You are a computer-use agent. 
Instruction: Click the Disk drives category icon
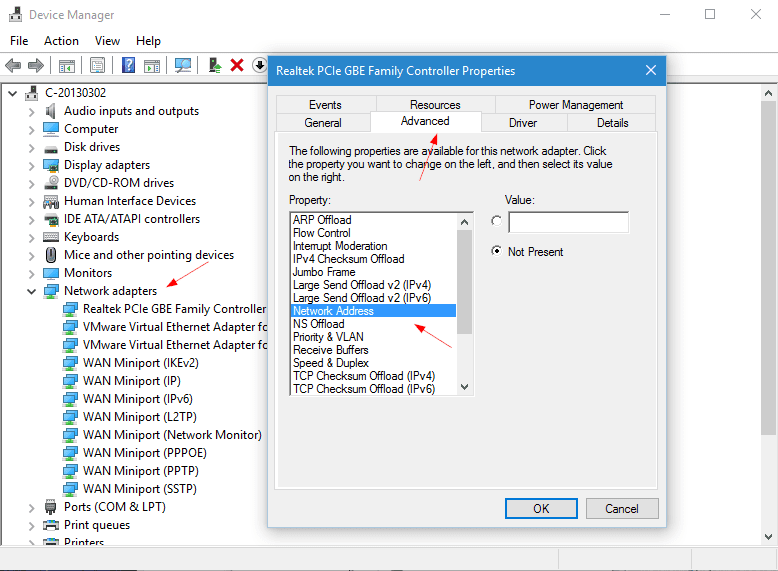click(x=51, y=148)
